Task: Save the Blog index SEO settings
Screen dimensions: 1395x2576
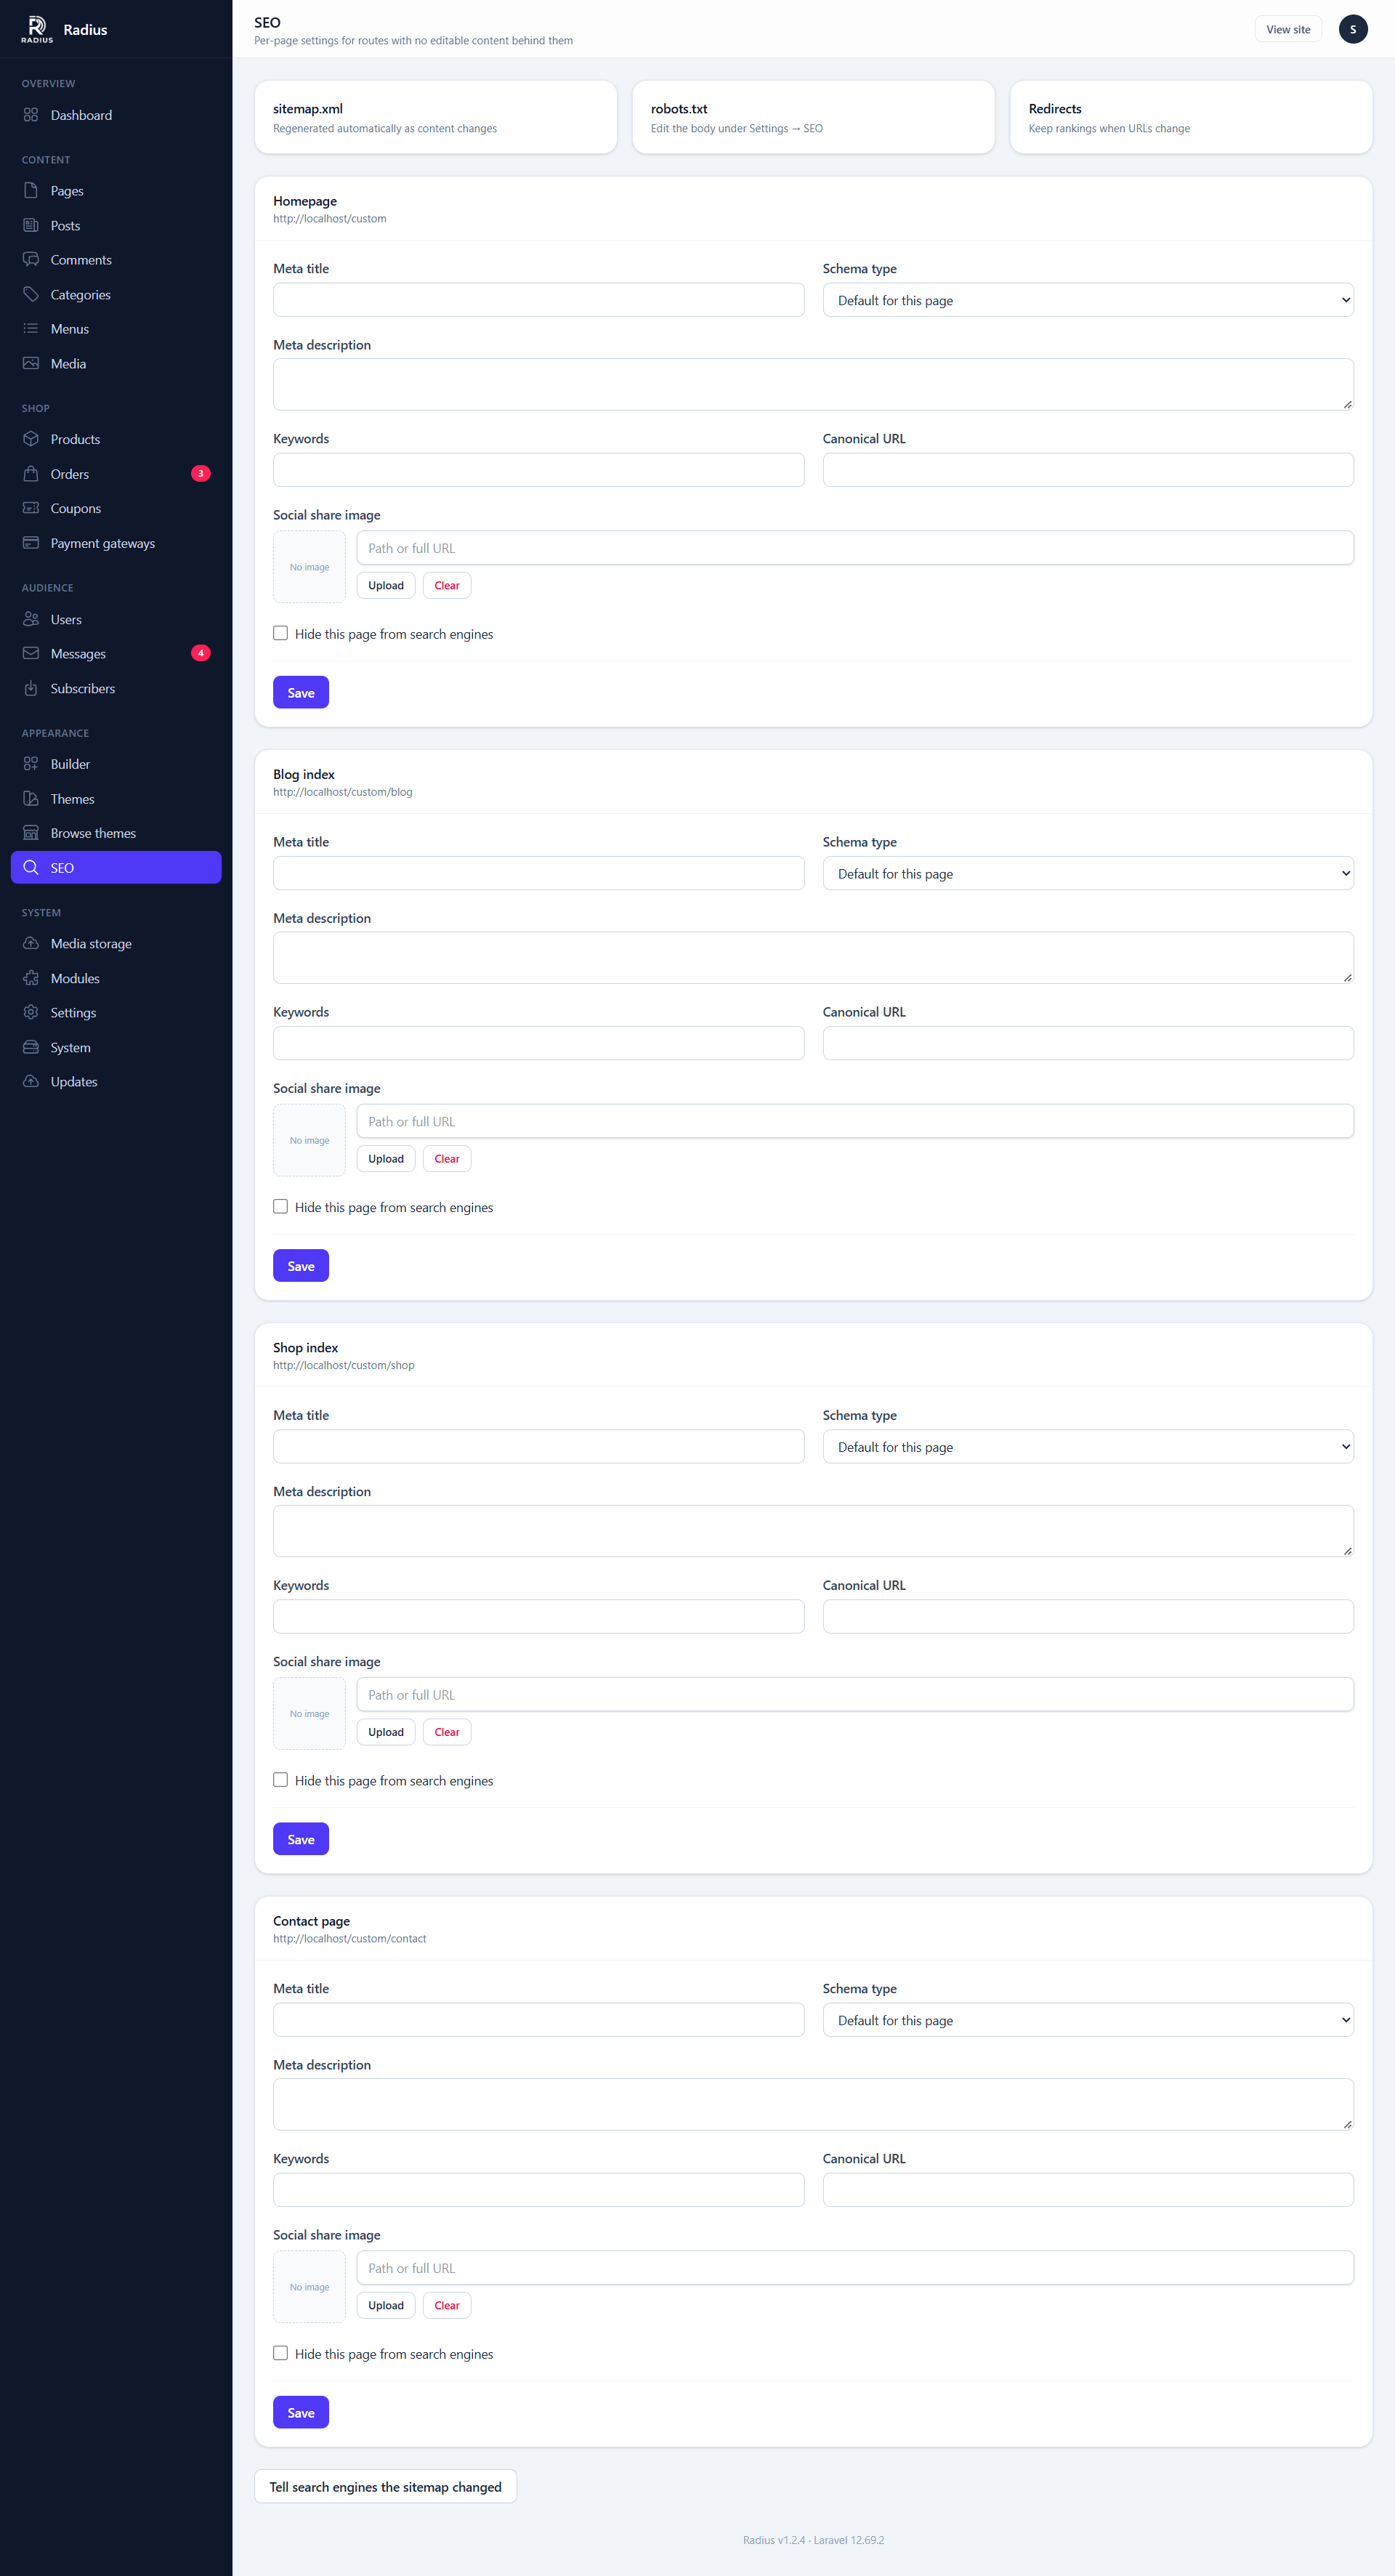Action: coord(301,1265)
